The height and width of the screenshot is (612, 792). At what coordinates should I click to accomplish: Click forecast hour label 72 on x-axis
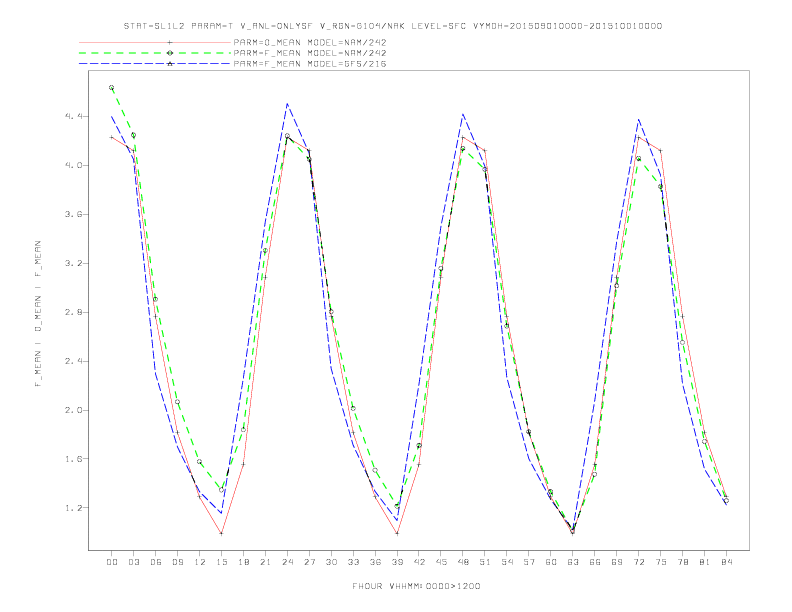click(x=639, y=562)
